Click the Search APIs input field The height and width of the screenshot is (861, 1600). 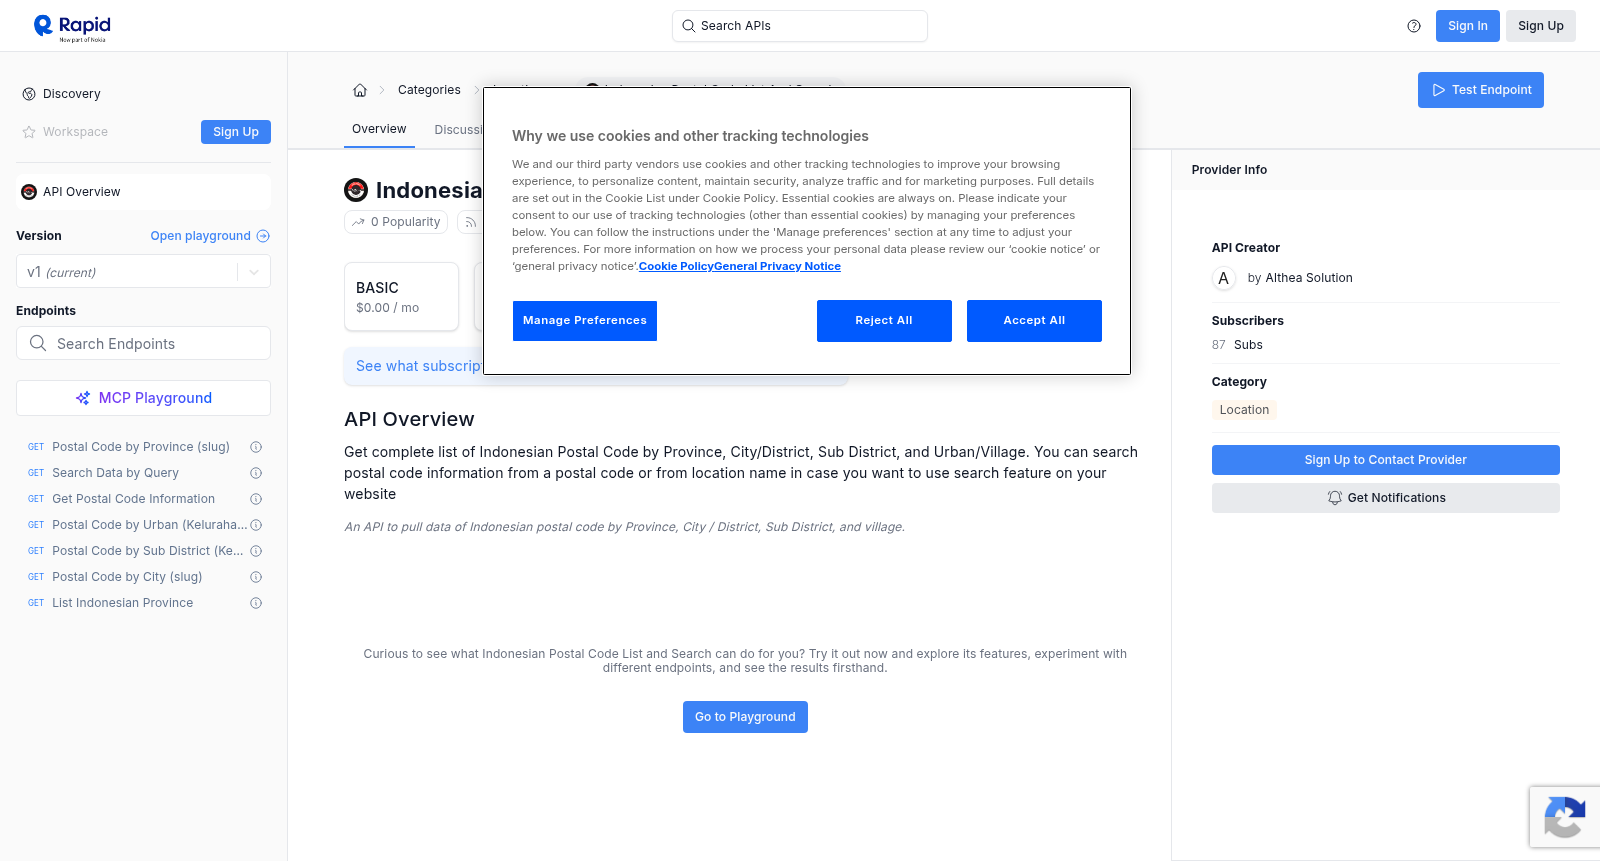tap(800, 26)
